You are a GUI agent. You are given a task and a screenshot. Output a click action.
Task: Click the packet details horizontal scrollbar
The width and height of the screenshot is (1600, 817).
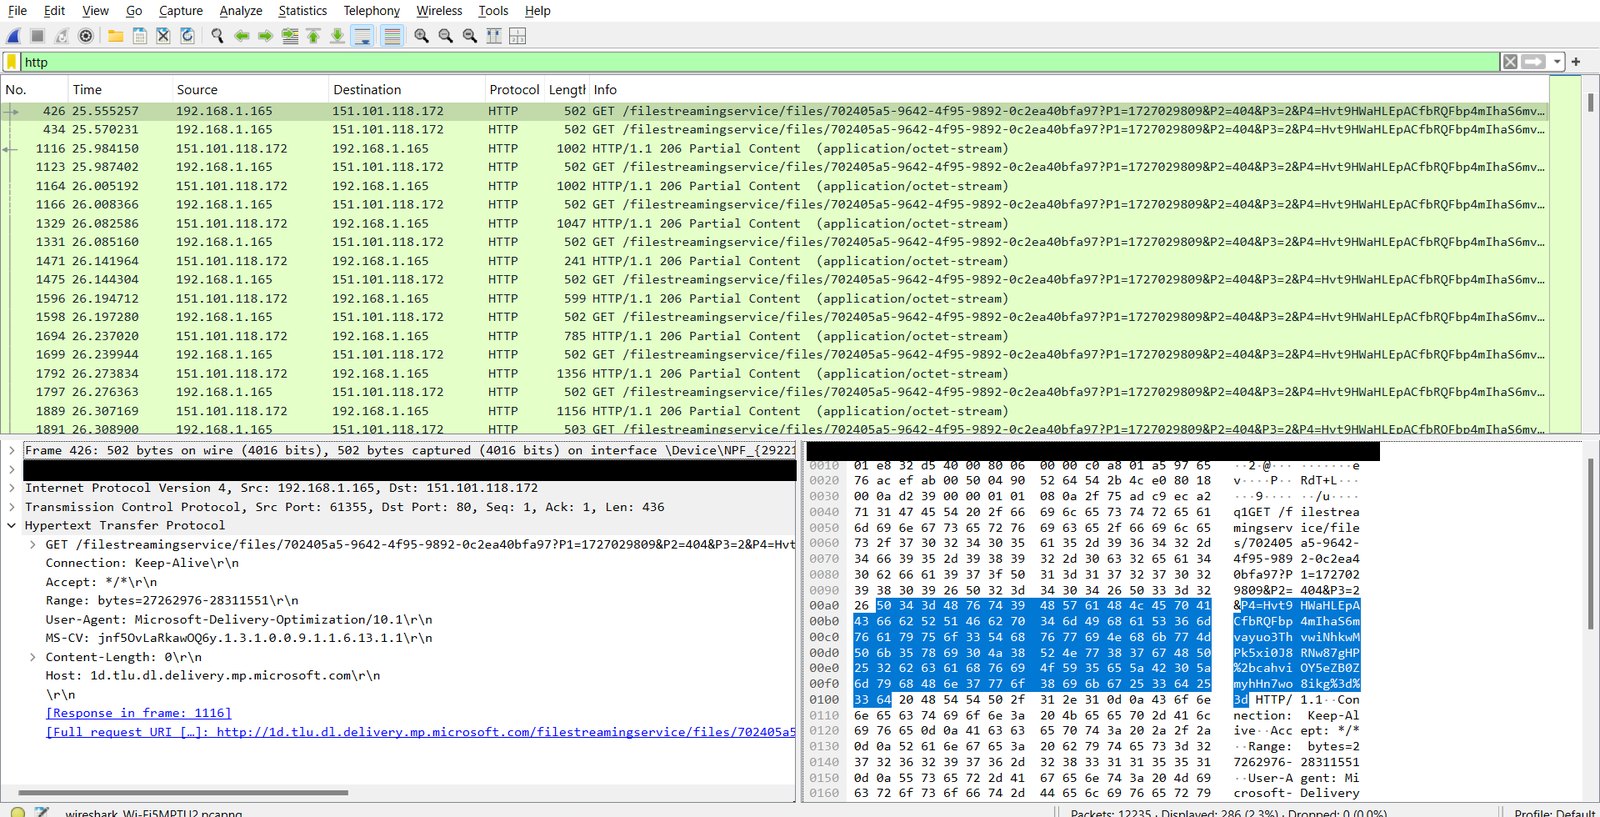pos(183,793)
